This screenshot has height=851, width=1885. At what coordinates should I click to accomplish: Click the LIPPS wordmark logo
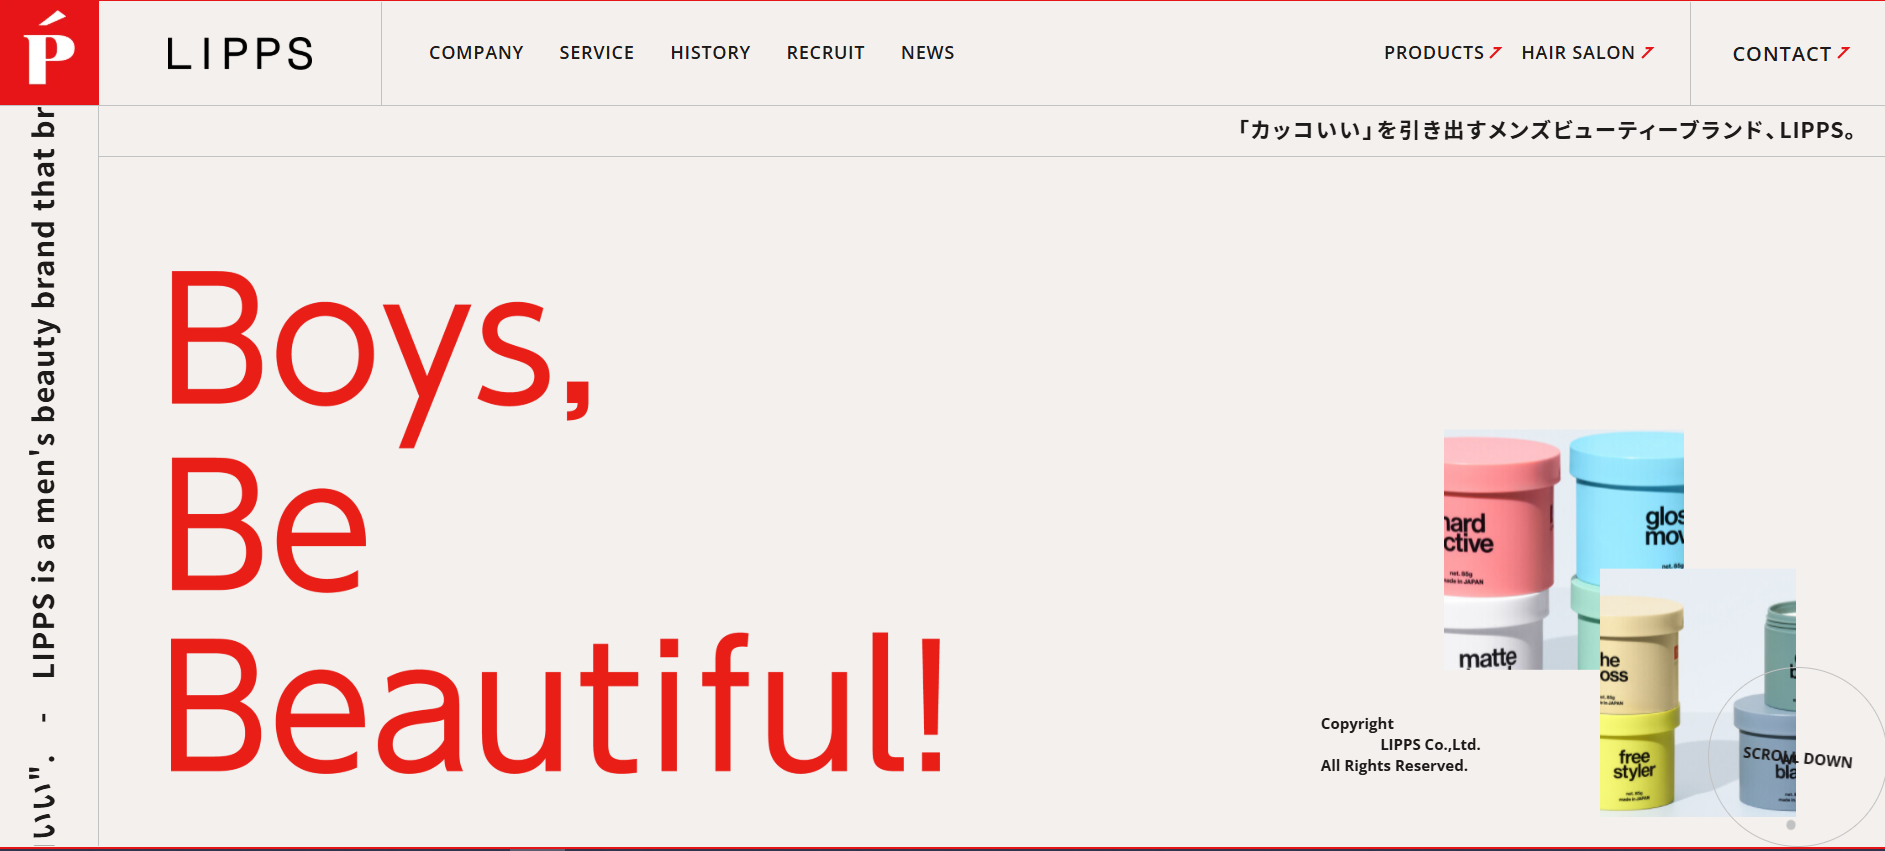(x=240, y=54)
